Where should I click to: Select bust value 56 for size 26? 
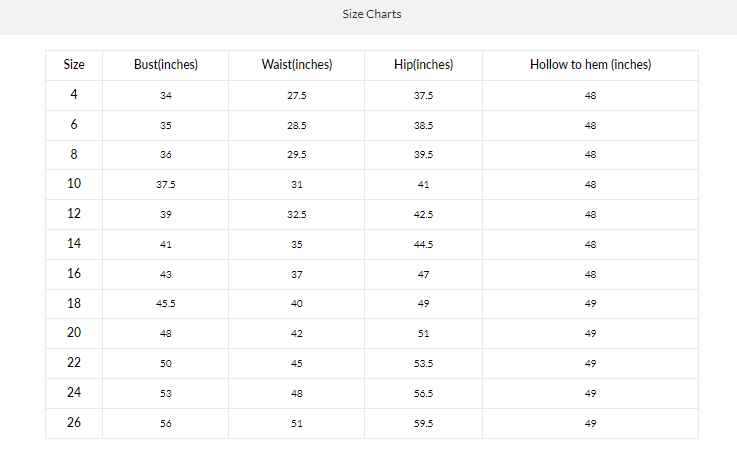pyautogui.click(x=166, y=424)
